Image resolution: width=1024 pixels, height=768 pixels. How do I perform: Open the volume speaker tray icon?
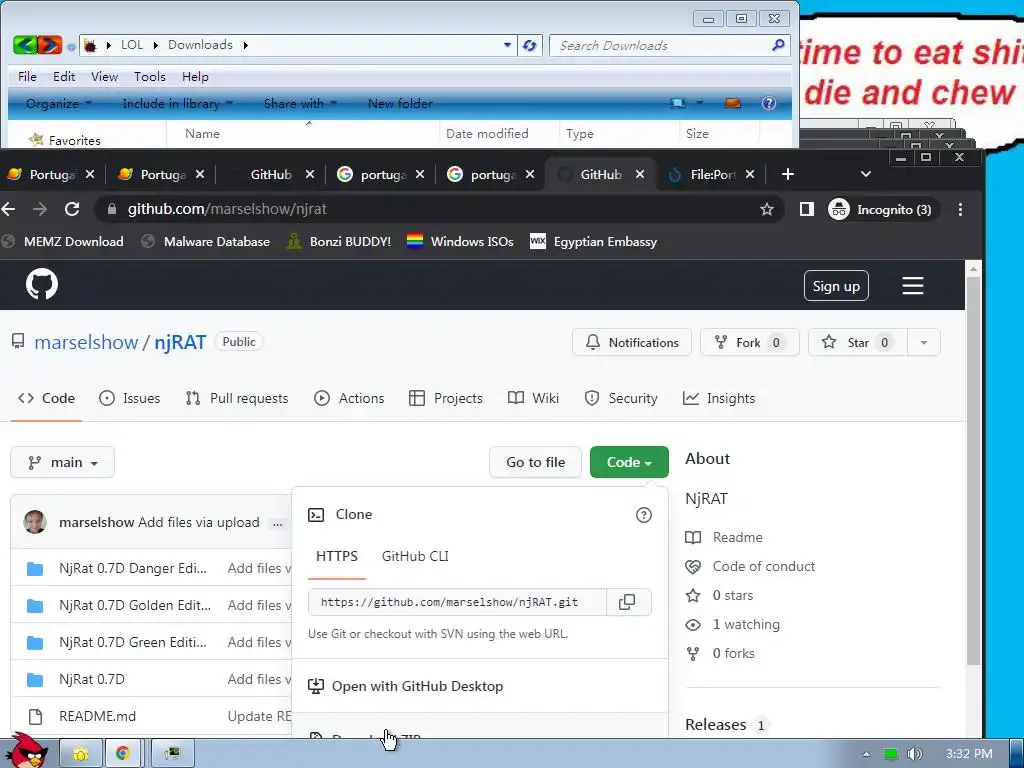point(915,754)
